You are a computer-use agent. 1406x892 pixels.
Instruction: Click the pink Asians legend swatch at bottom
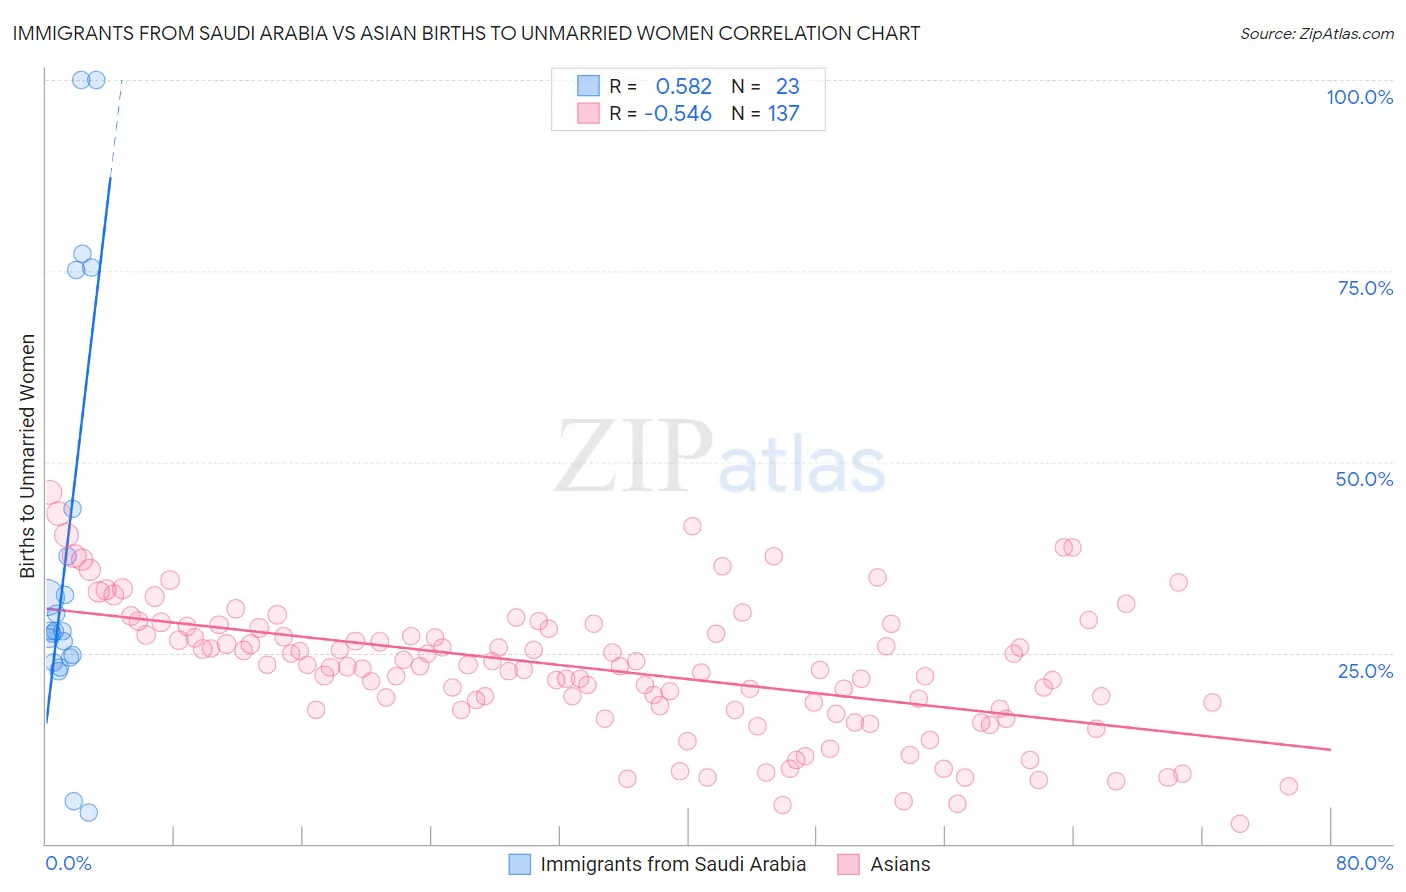[x=849, y=864]
